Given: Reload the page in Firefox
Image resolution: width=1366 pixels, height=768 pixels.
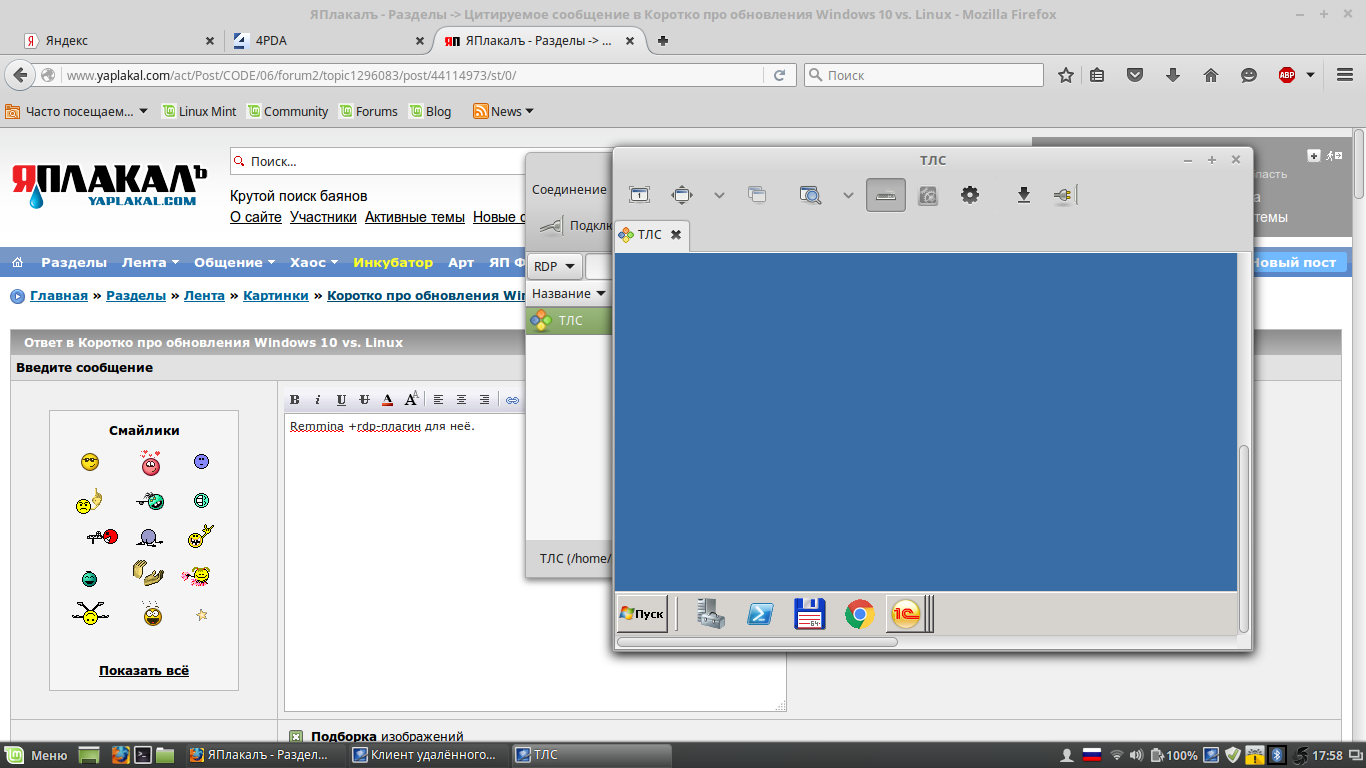Looking at the screenshot, I should (779, 75).
